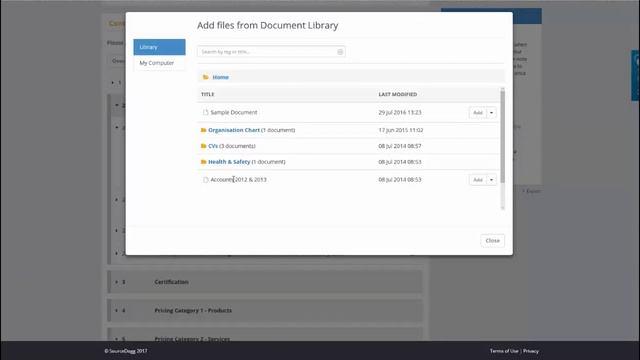Viewport: 640px width, 360px height.
Task: Click the search by tag or title field
Action: click(x=271, y=52)
